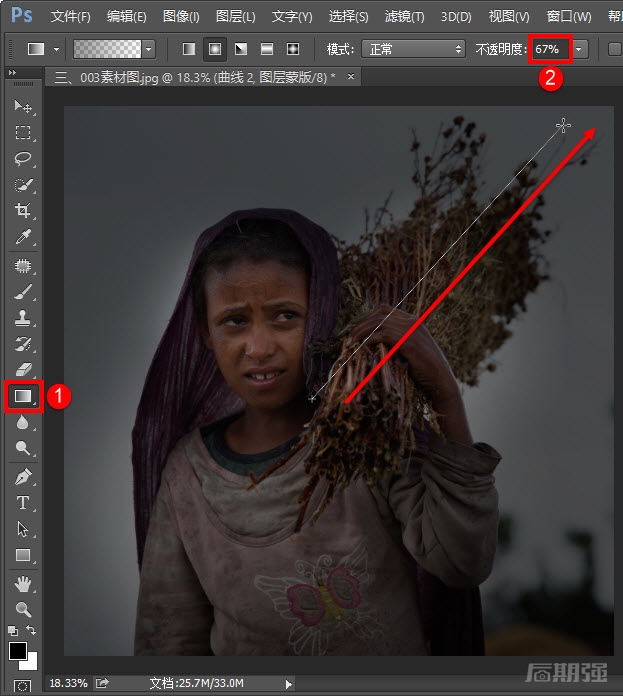Open the 图层(L) menu
The height and width of the screenshot is (696, 623).
coord(236,17)
